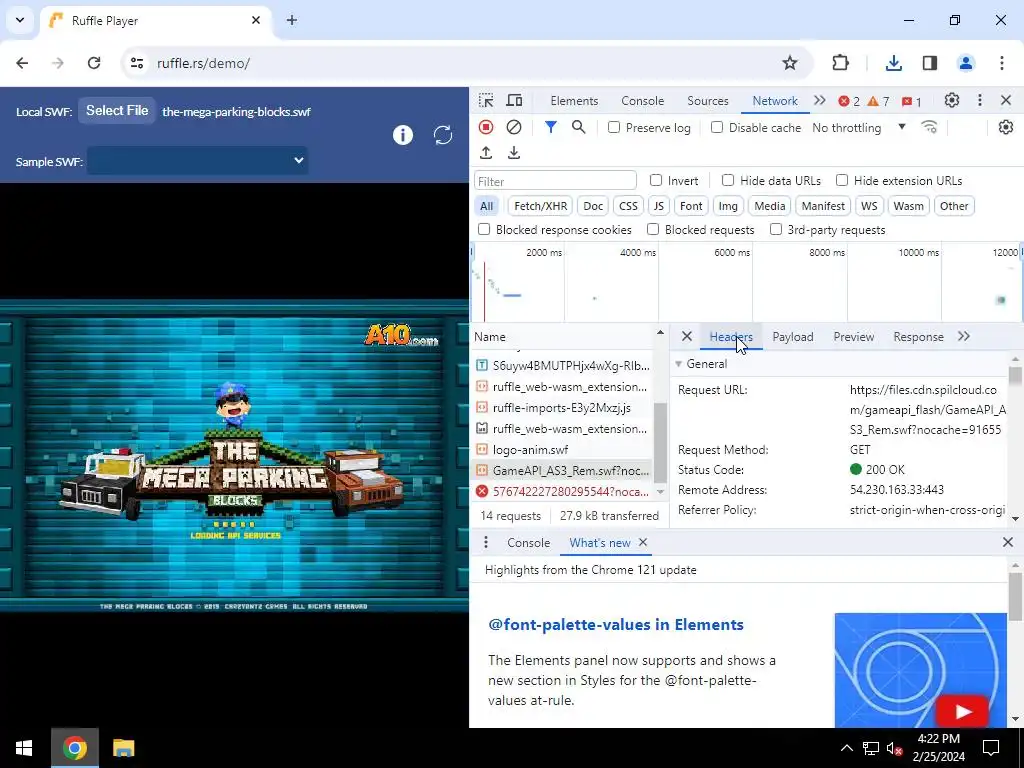Open the Response tab
The image size is (1024, 768).
(x=918, y=337)
